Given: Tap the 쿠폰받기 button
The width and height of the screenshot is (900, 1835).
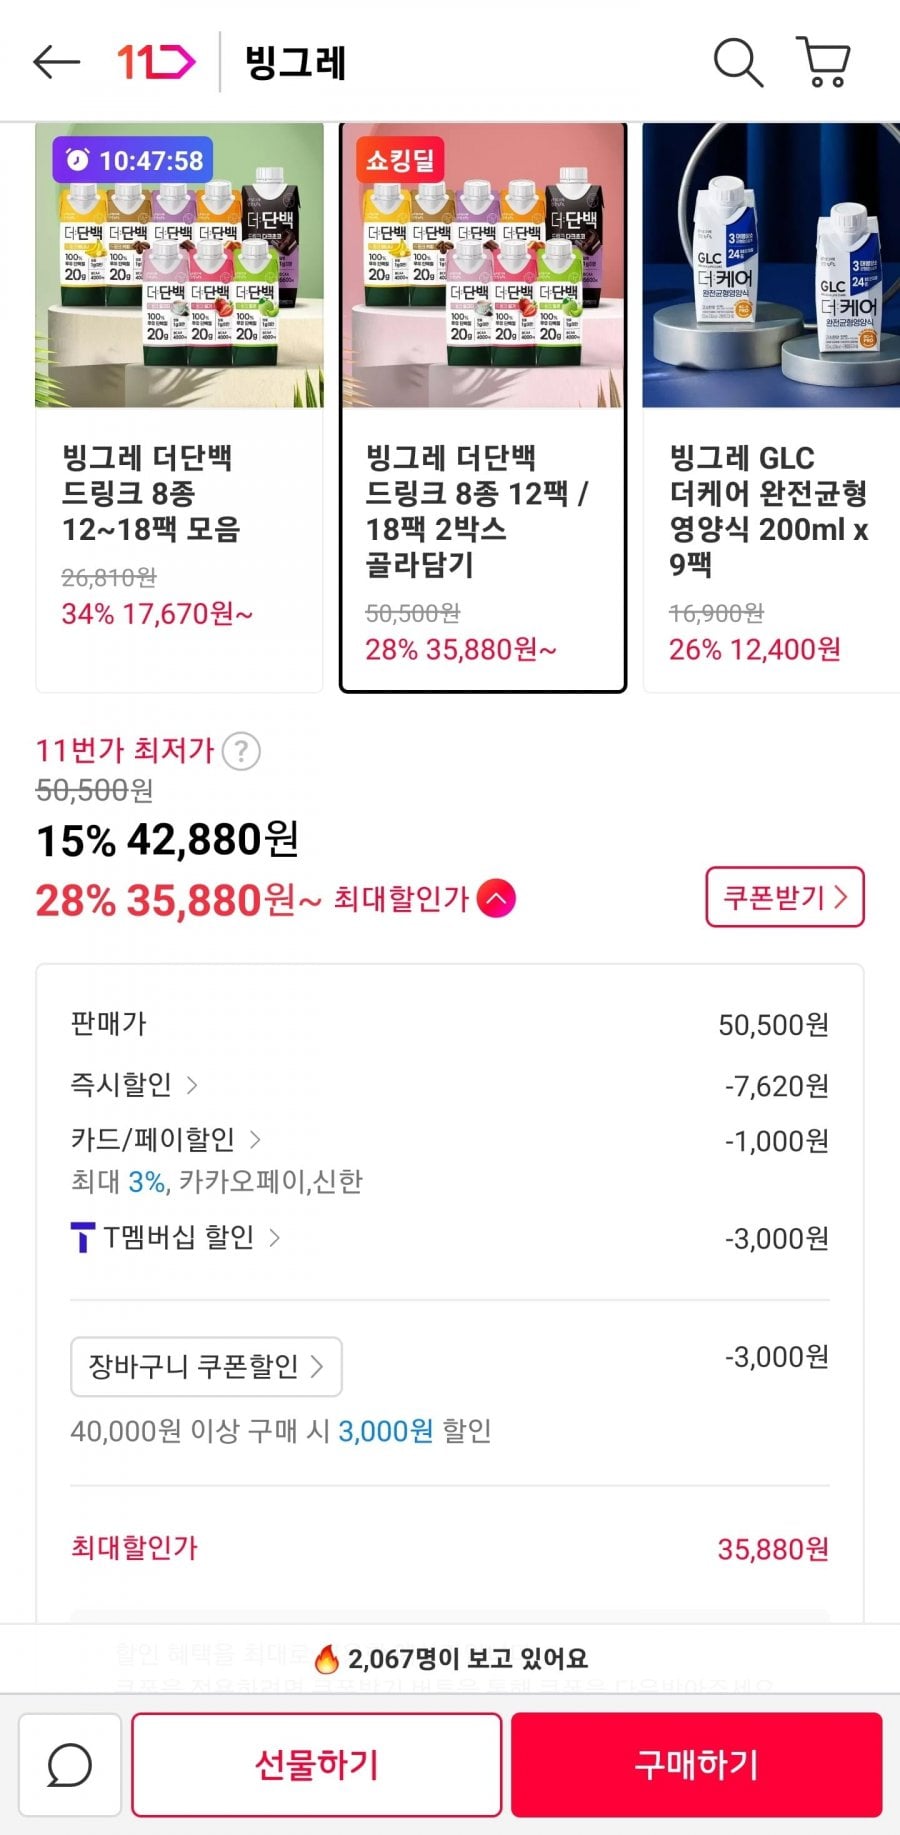Looking at the screenshot, I should pos(784,897).
